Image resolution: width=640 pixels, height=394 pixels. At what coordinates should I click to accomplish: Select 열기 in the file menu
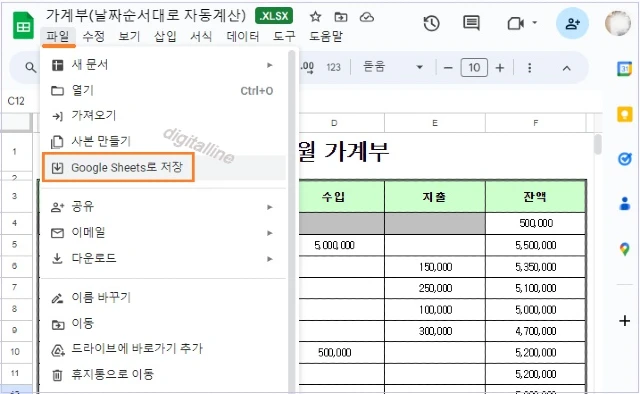coord(163,90)
